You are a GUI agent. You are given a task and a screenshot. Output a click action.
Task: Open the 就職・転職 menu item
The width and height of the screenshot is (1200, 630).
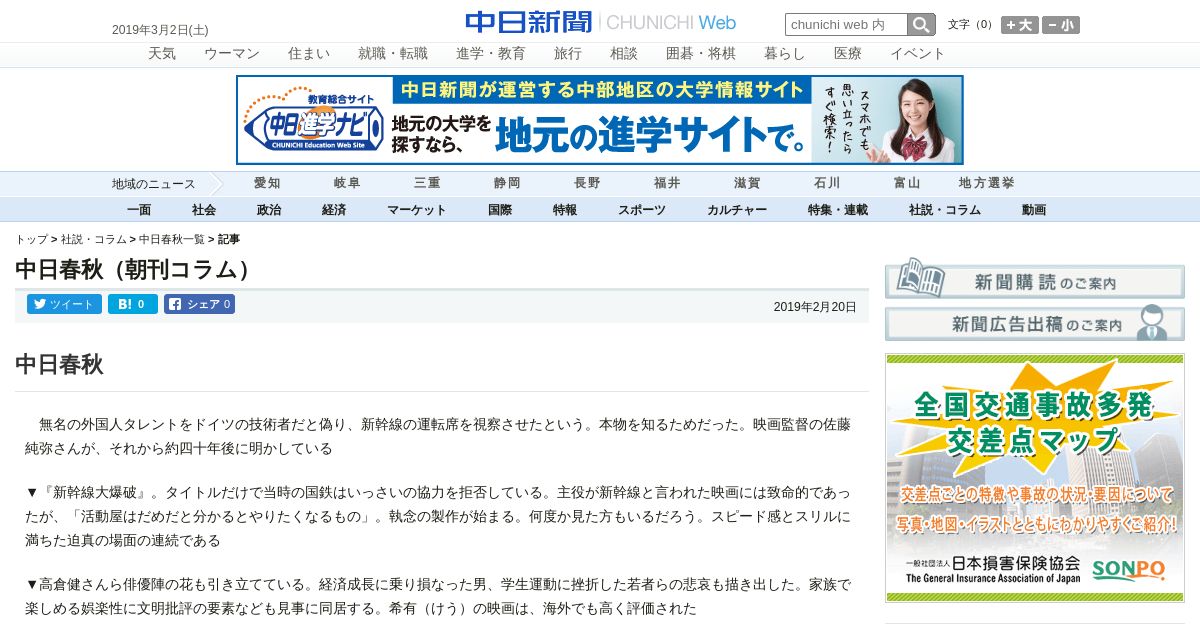393,54
